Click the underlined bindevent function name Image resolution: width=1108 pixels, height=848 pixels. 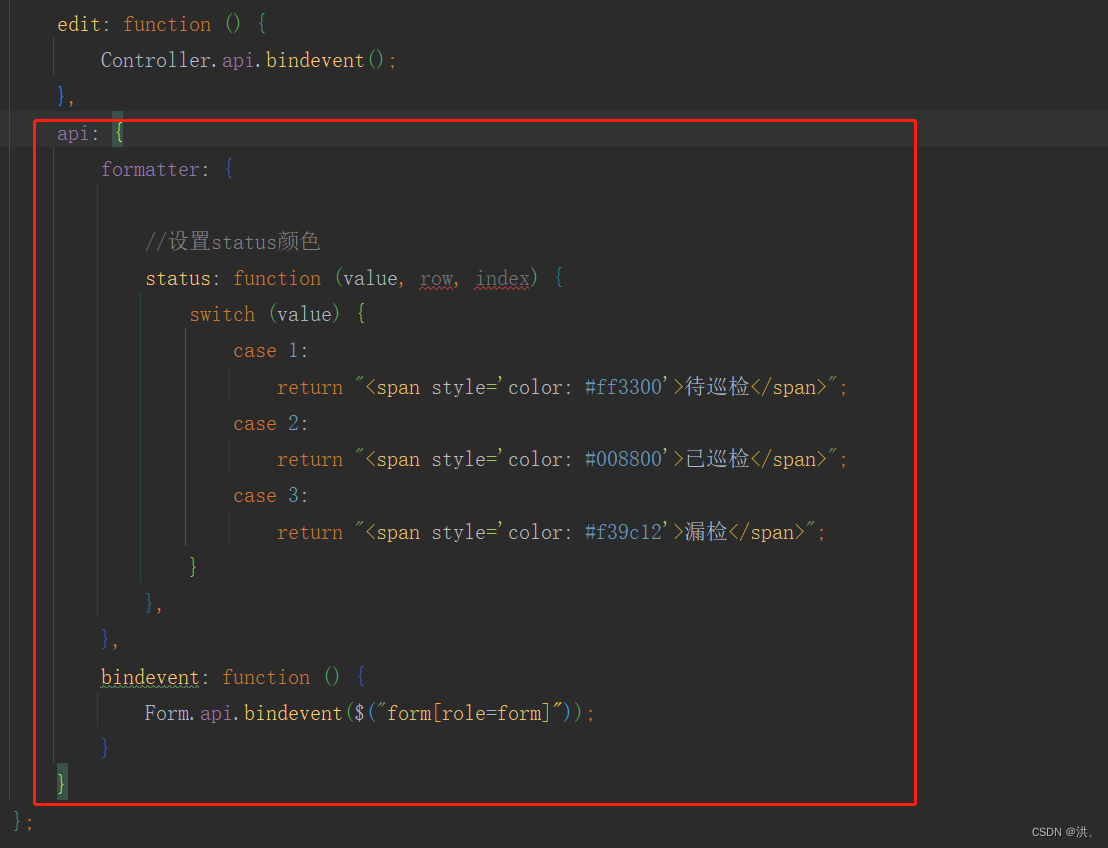(150, 677)
